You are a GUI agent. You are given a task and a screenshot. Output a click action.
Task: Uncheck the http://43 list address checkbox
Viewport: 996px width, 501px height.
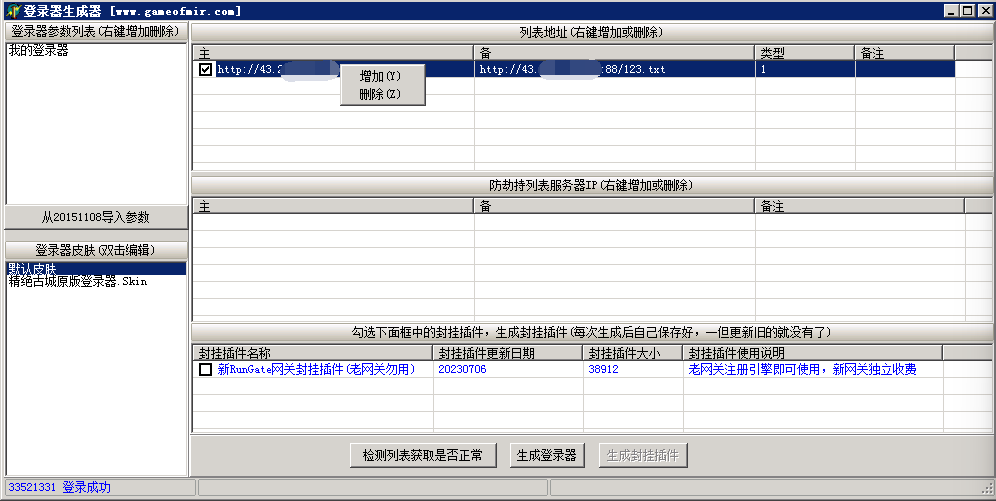coord(205,69)
